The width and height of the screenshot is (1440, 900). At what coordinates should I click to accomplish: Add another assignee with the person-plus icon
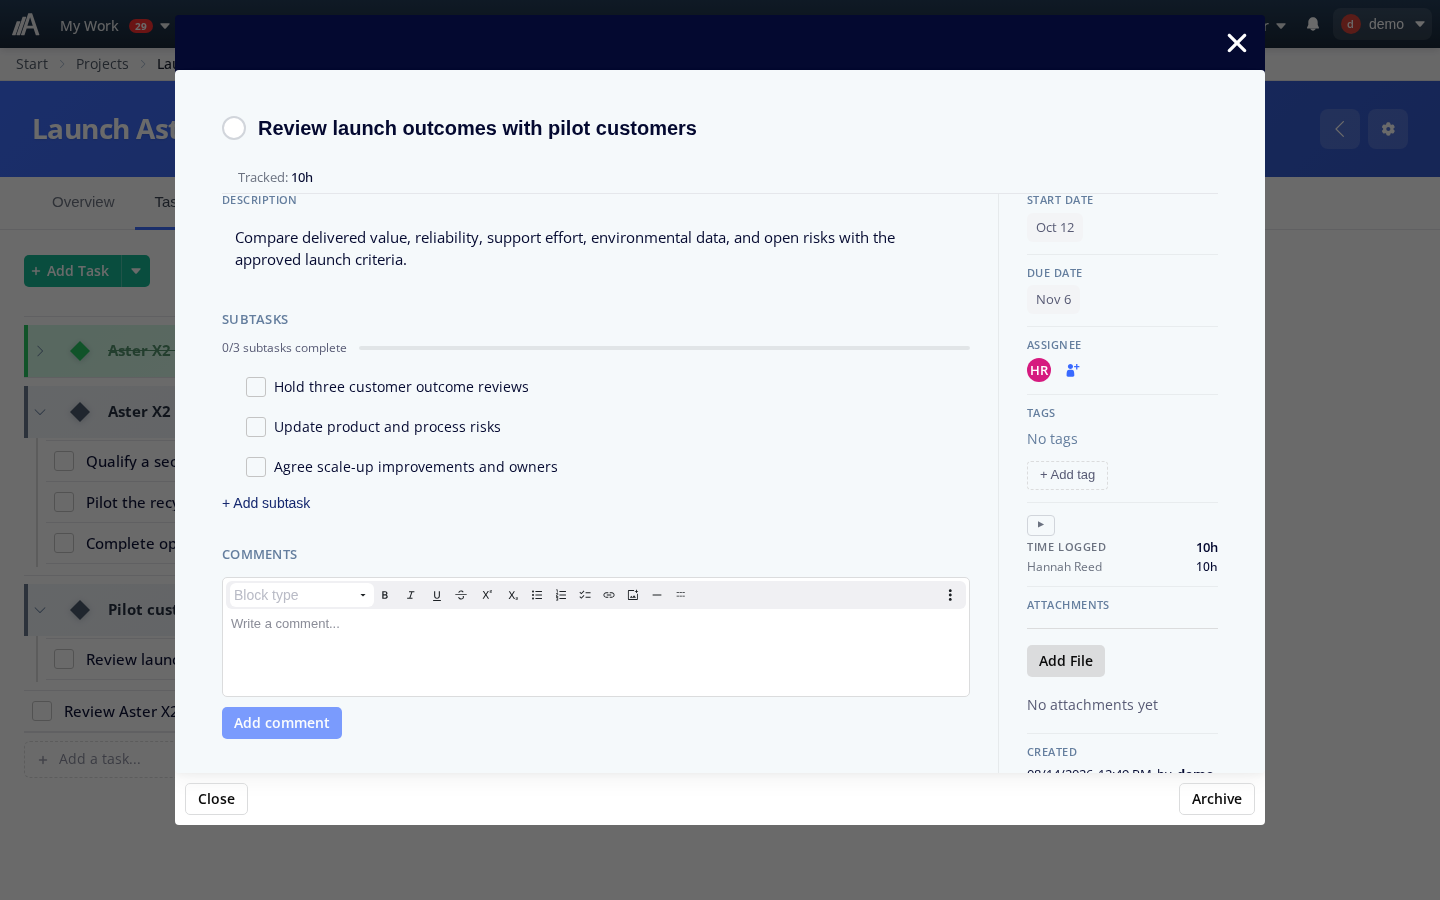coord(1072,370)
